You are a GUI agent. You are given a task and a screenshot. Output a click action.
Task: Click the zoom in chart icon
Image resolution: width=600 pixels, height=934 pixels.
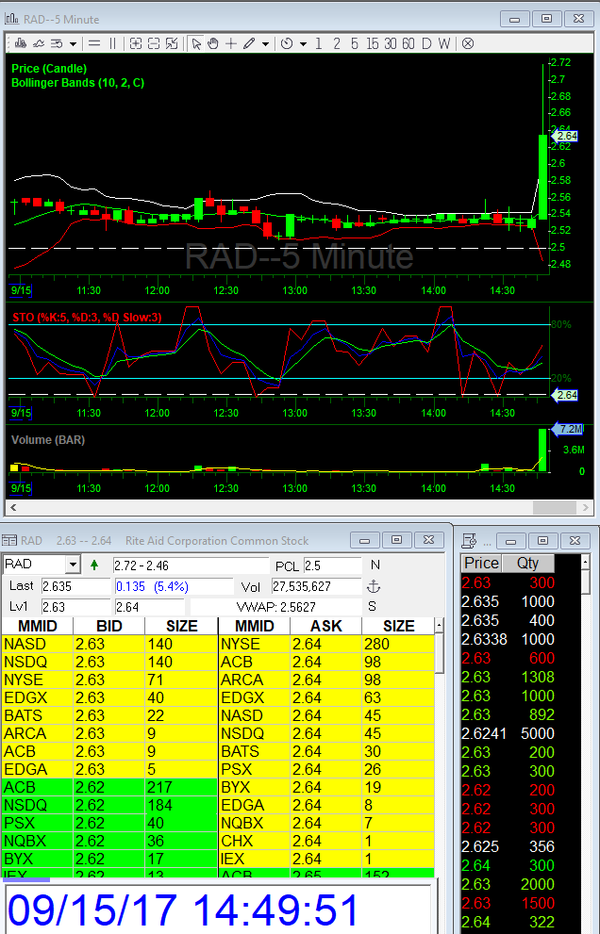click(x=137, y=43)
